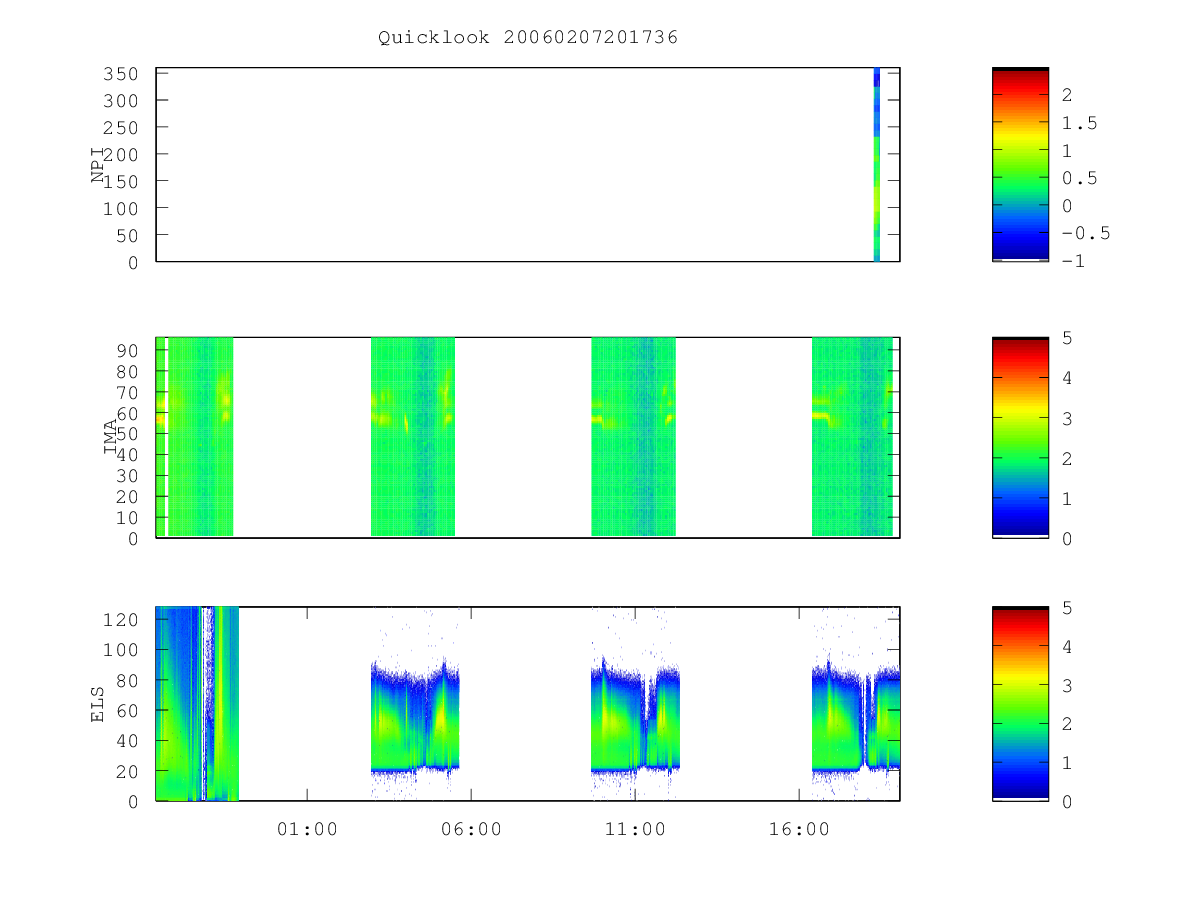Click the 1 label on ELS colorbar

pyautogui.click(x=1068, y=762)
